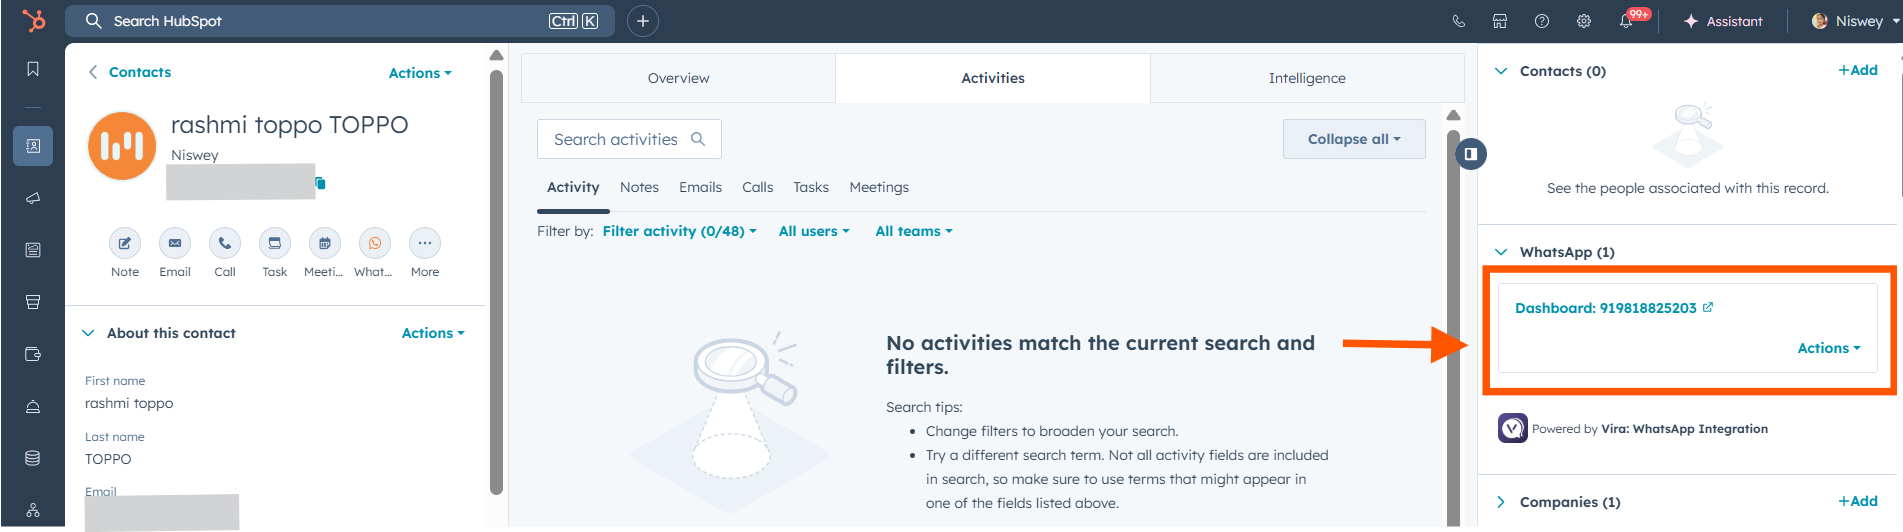The width and height of the screenshot is (1903, 532).
Task: Select the Tasks sub-tab
Action: [811, 187]
